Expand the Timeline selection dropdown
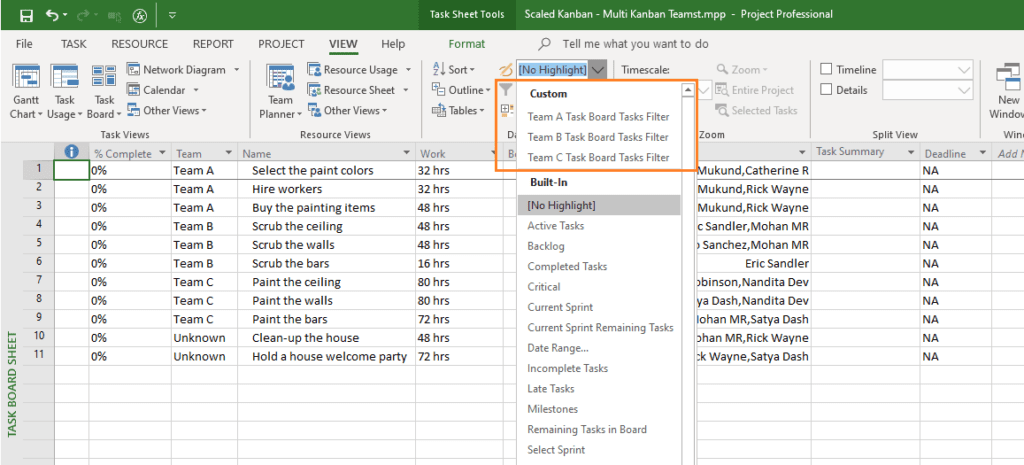 (x=963, y=70)
